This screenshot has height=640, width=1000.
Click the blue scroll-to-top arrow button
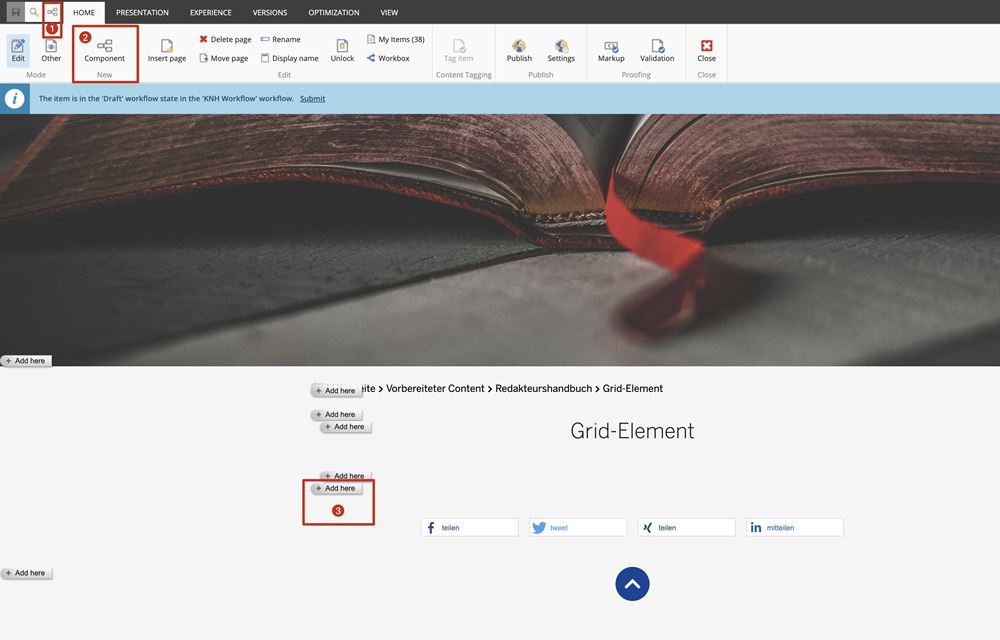coord(632,584)
